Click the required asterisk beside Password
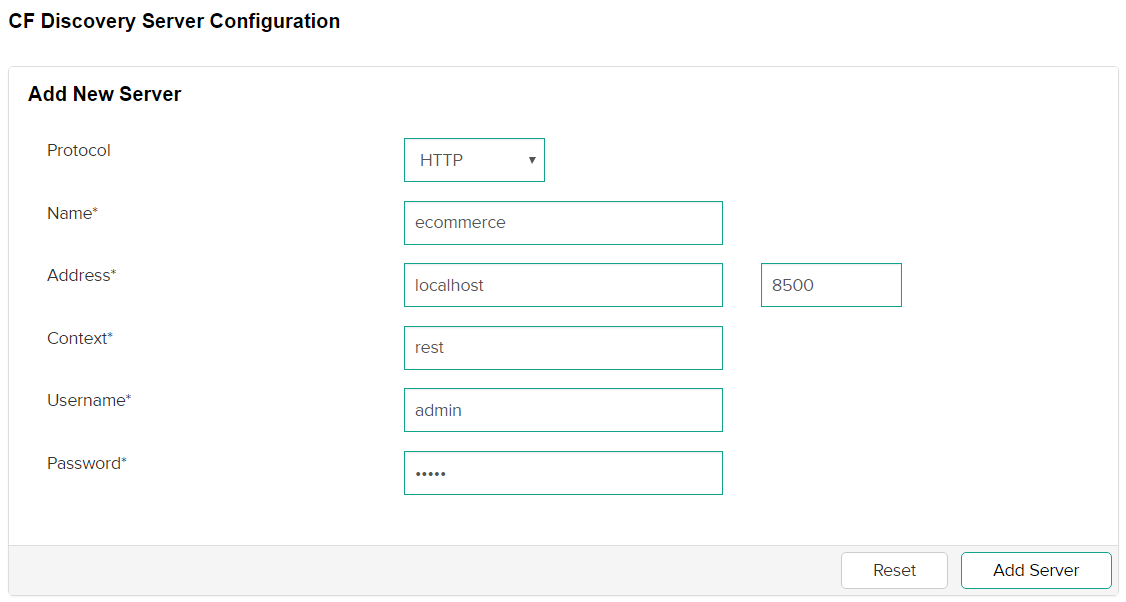Viewport: 1126px width, 602px height. [124, 462]
